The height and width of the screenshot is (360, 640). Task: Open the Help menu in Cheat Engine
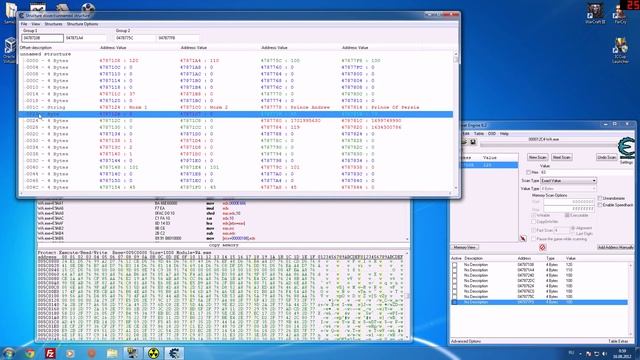504,133
